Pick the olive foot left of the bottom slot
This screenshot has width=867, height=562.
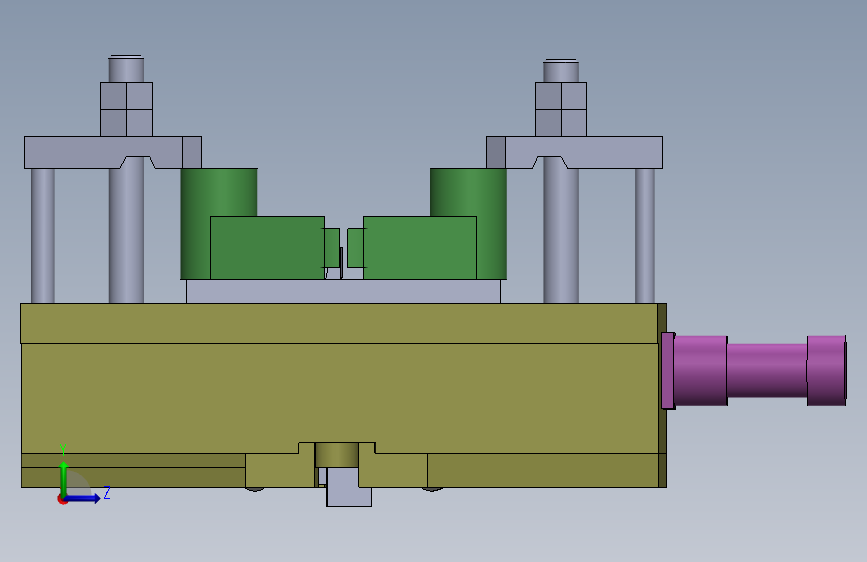tap(280, 470)
